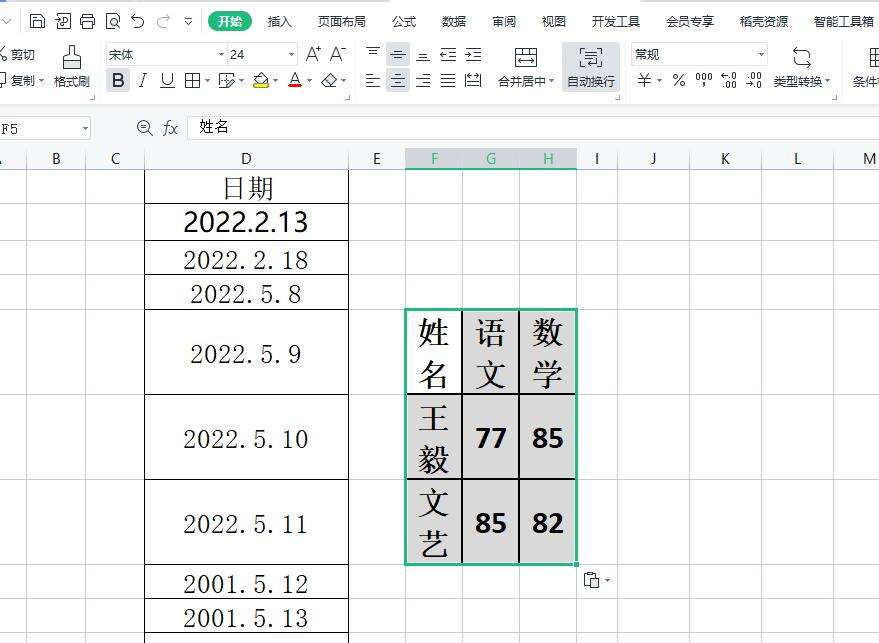Click the increase indent icon
The height and width of the screenshot is (643, 879).
click(473, 54)
